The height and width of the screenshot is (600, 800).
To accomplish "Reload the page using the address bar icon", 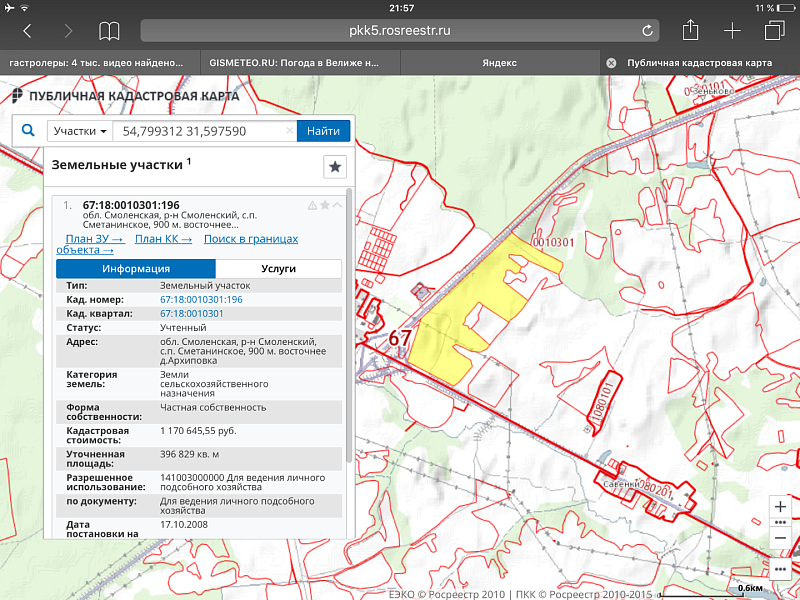I will tap(648, 31).
